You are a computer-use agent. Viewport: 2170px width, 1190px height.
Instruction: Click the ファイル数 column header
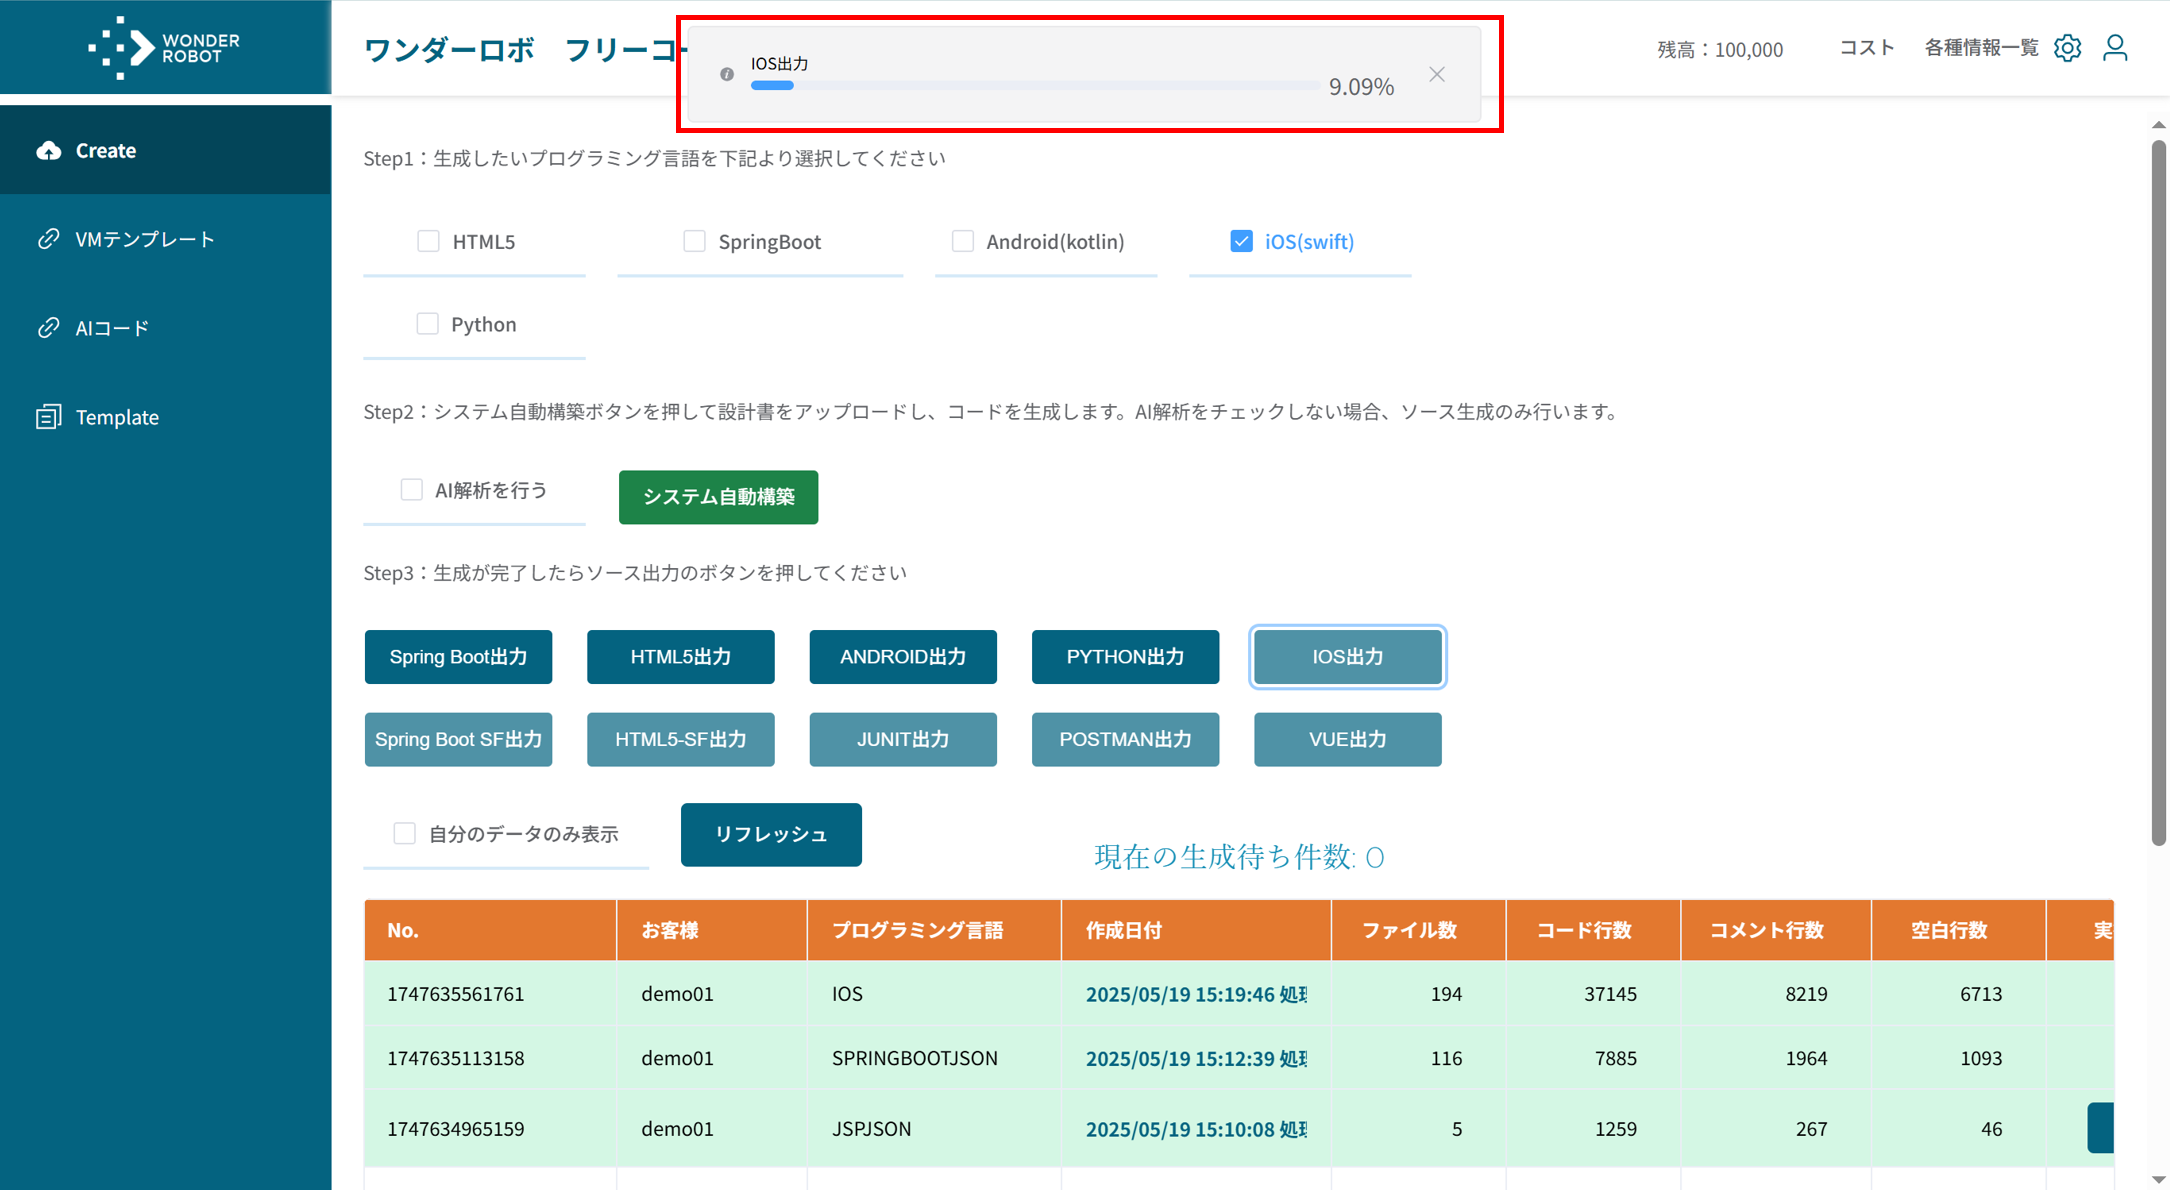coord(1418,930)
